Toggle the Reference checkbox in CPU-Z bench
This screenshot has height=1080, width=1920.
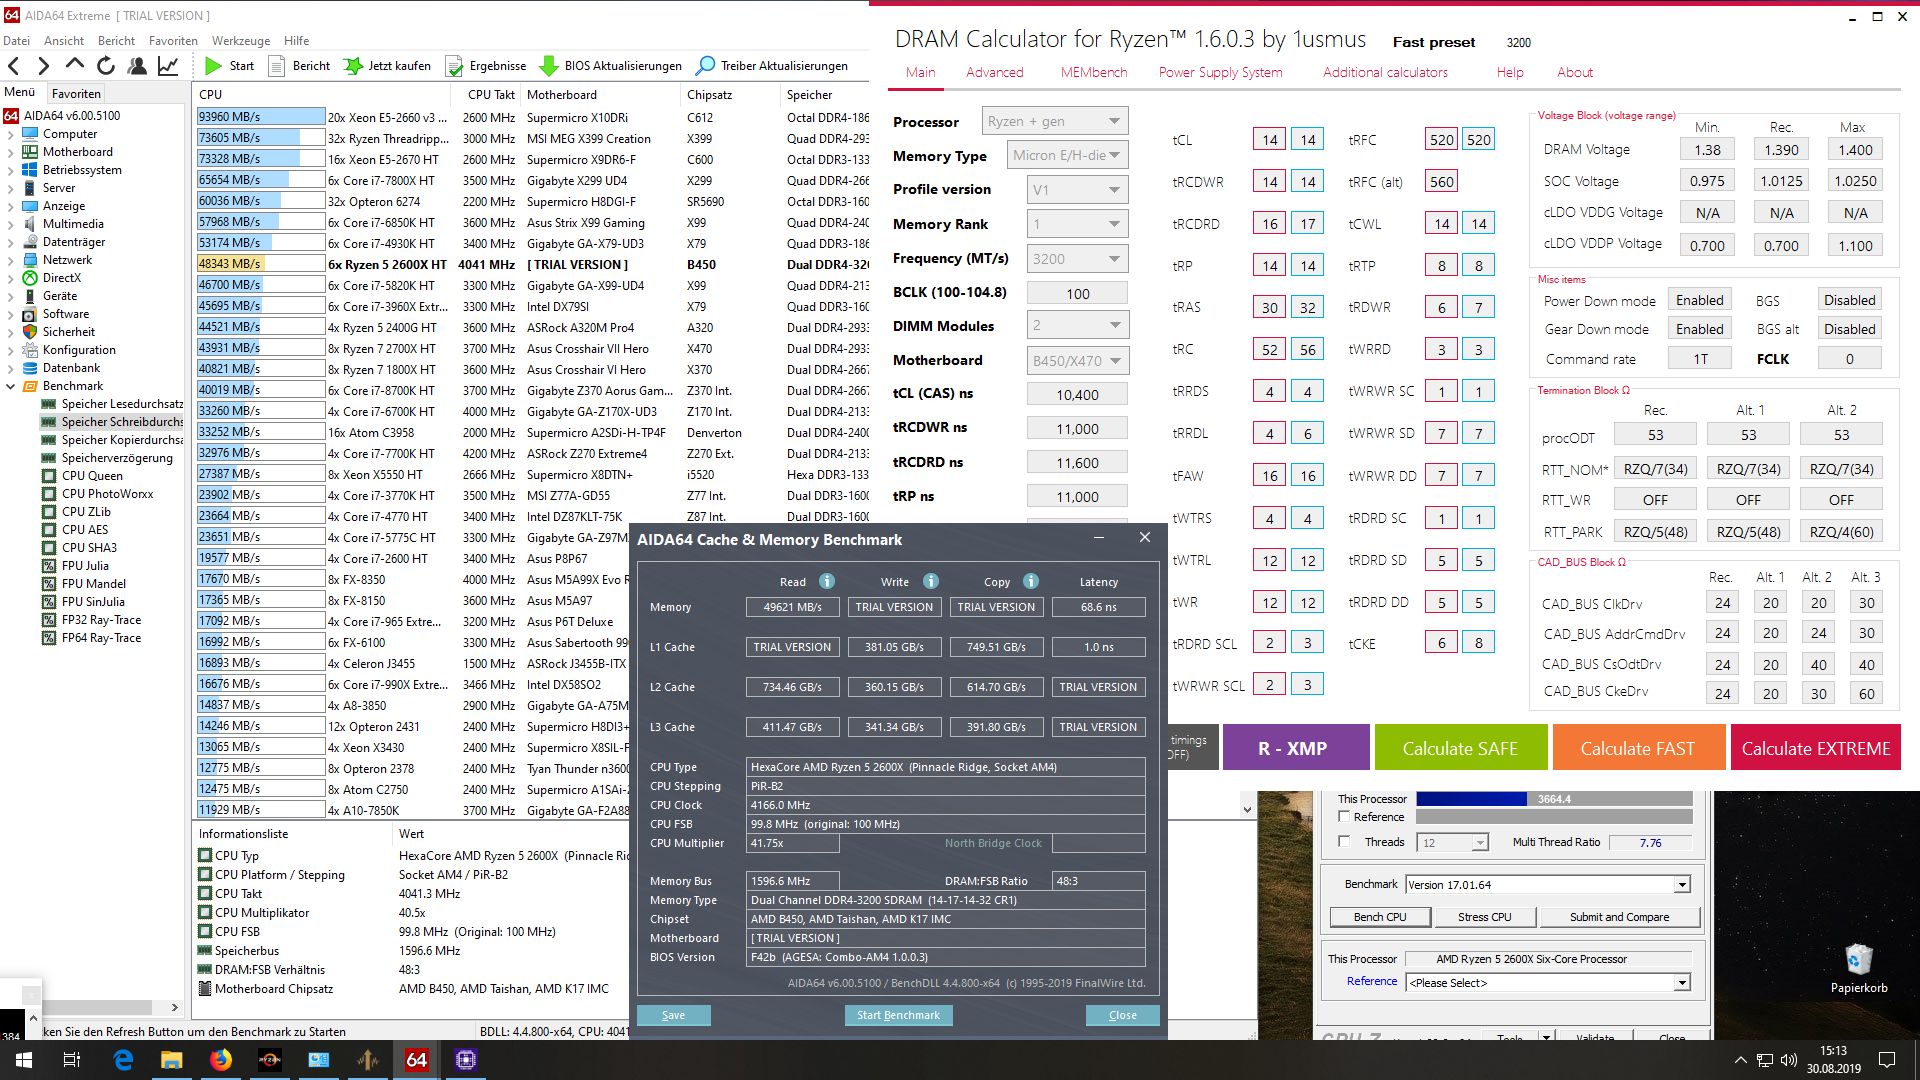point(1344,817)
